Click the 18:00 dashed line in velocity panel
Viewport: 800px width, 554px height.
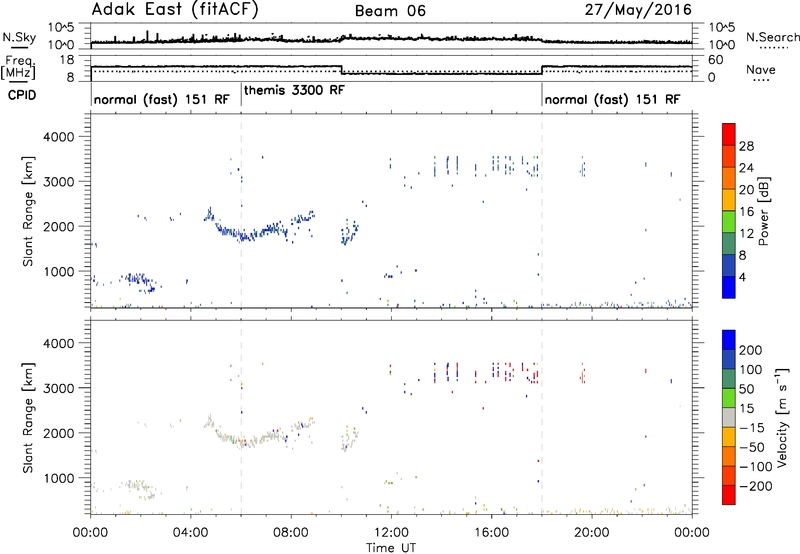[x=542, y=417]
